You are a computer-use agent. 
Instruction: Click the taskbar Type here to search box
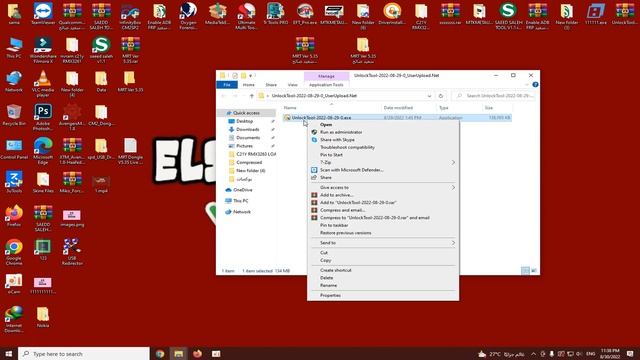click(84, 353)
